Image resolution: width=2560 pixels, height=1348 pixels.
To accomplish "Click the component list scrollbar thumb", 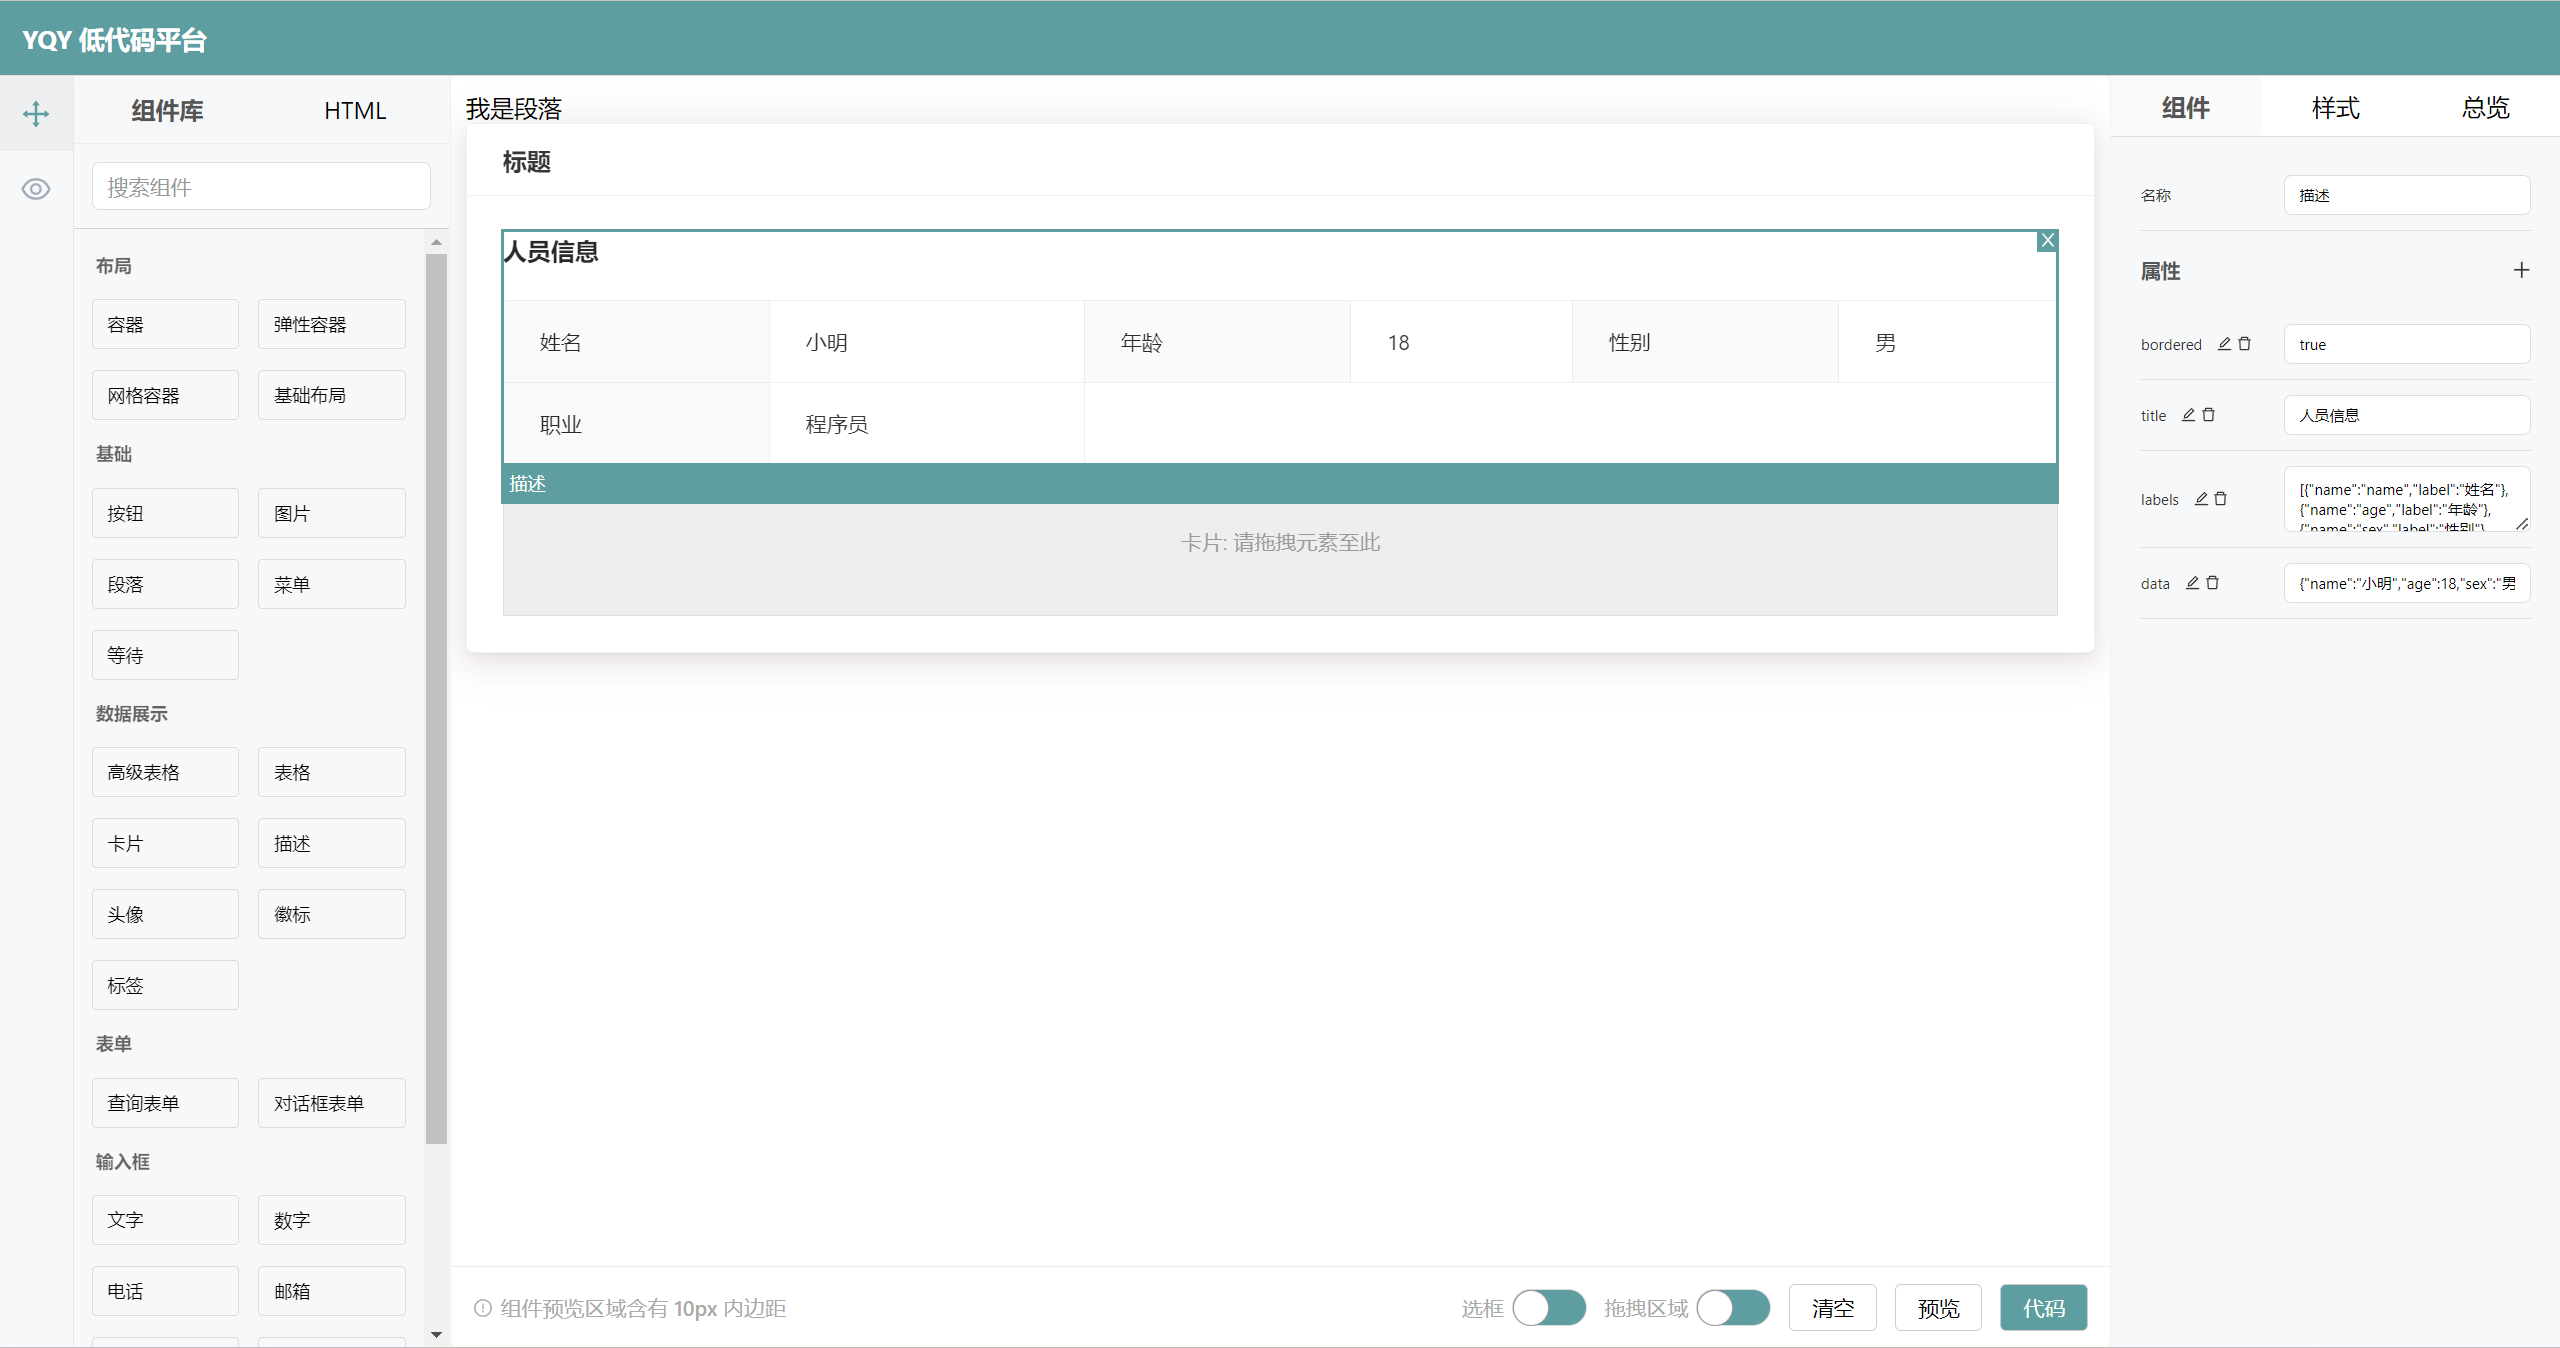I will tap(436, 698).
